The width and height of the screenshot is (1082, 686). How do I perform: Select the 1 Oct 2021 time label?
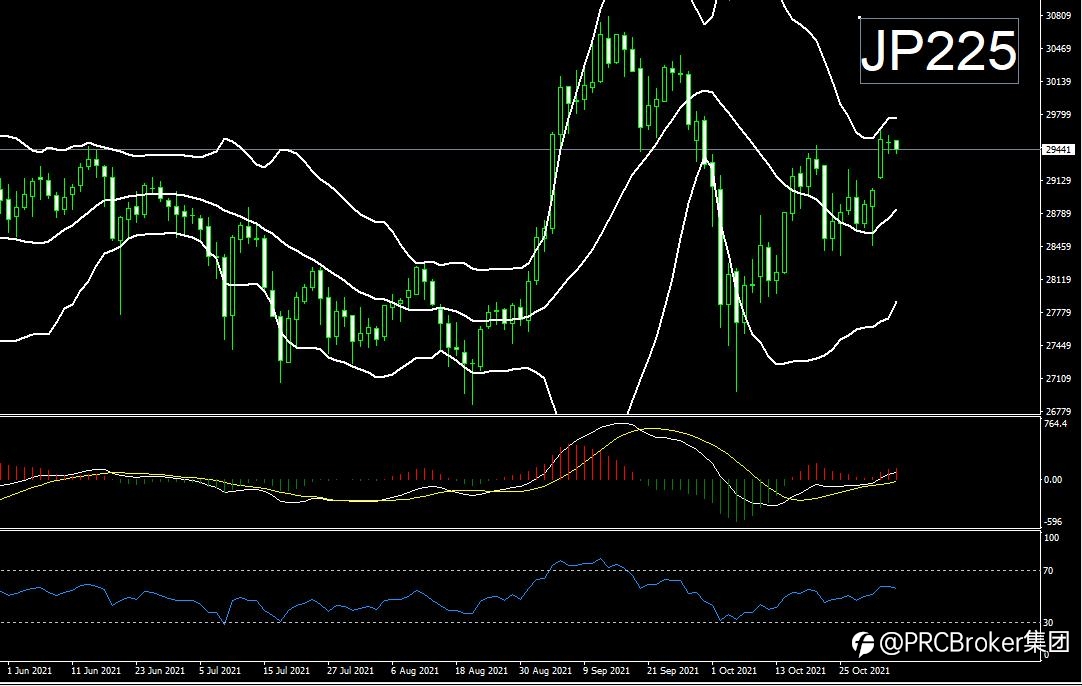click(734, 670)
